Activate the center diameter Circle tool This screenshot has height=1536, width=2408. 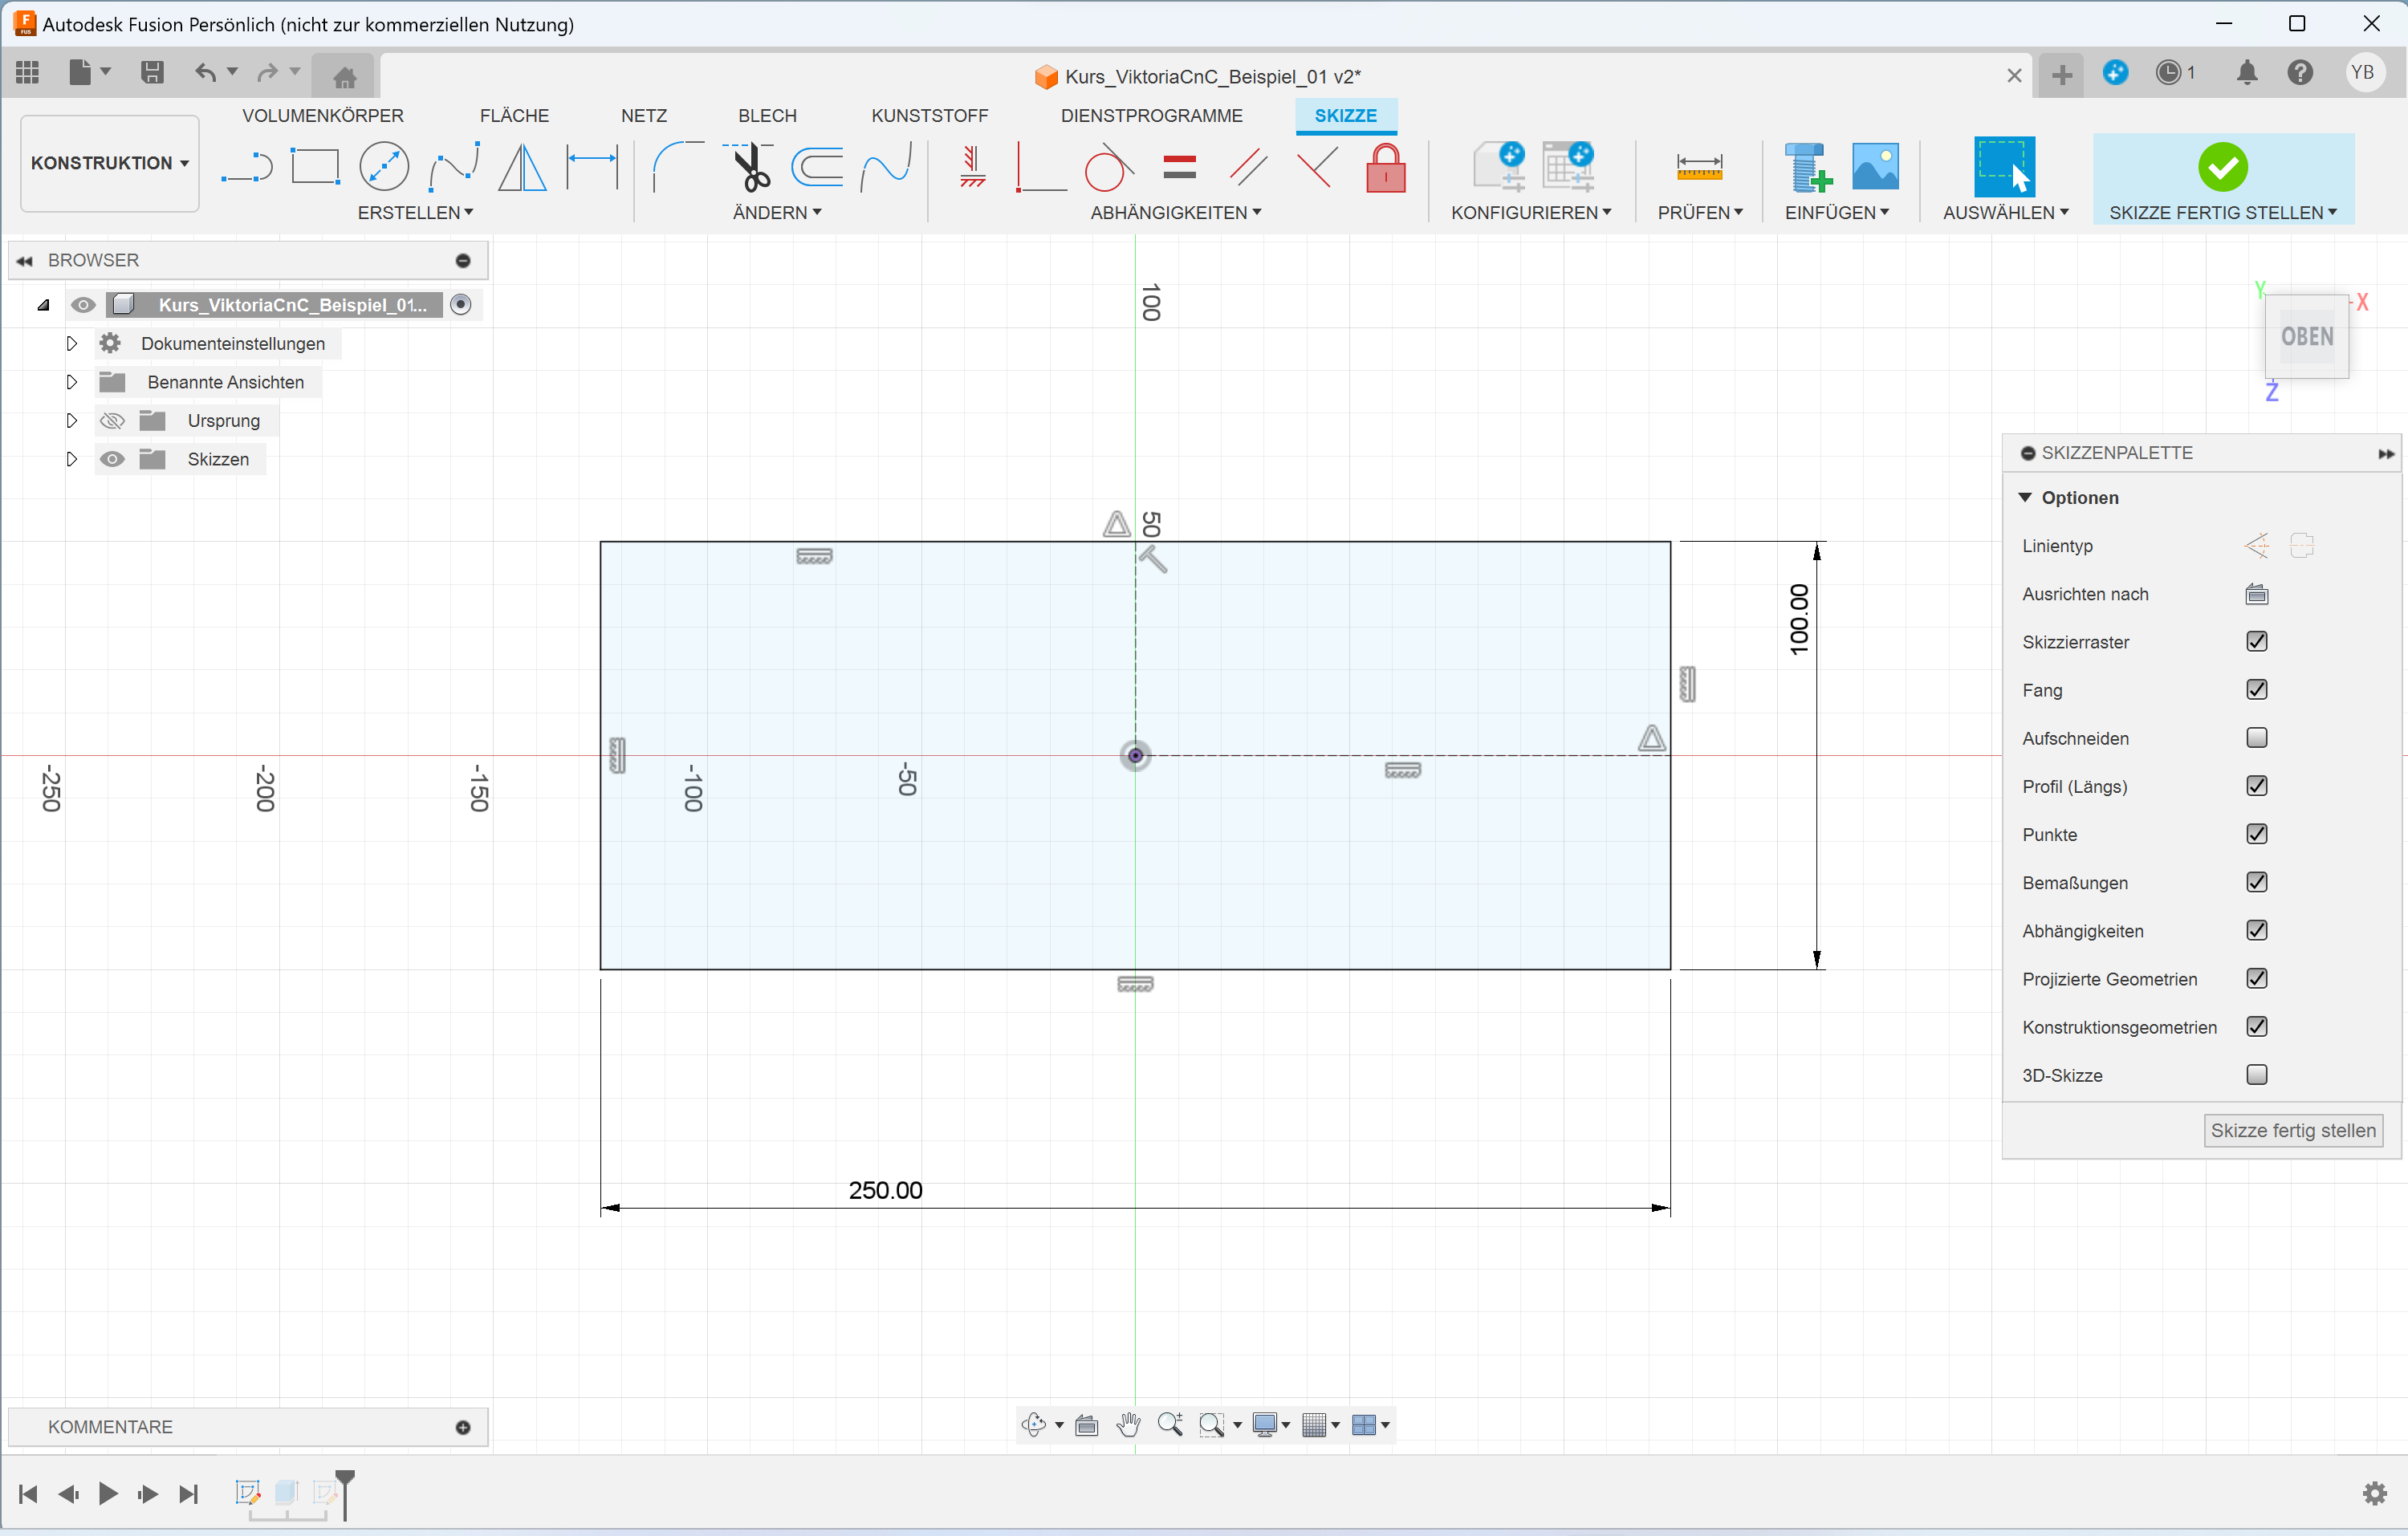pyautogui.click(x=384, y=167)
